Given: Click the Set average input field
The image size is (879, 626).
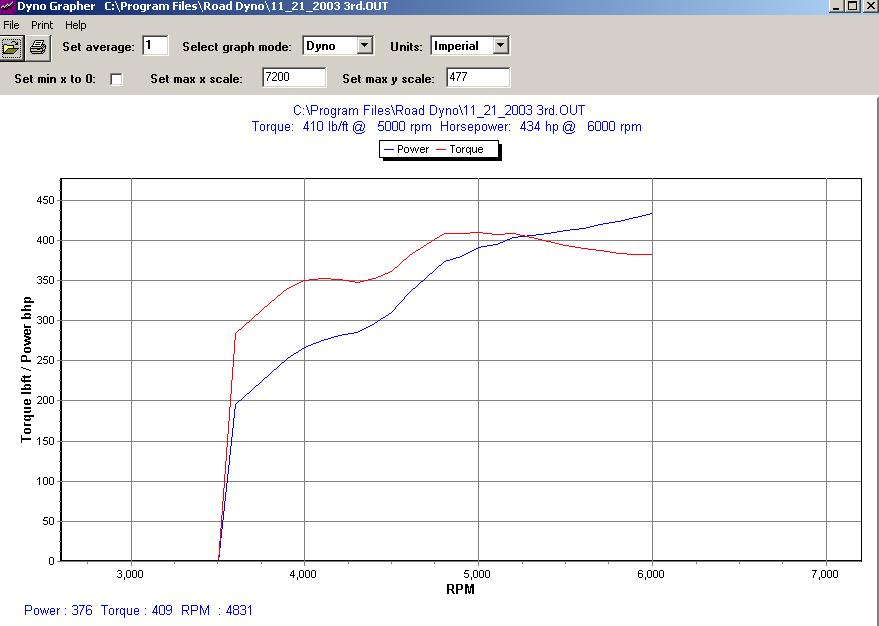Looking at the screenshot, I should 155,46.
